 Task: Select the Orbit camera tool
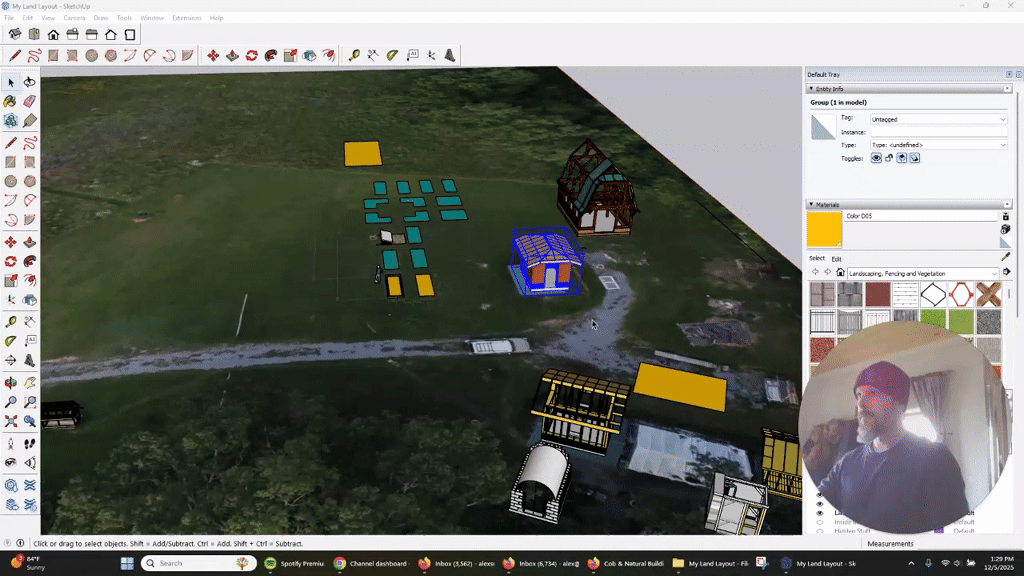pyautogui.click(x=9, y=382)
